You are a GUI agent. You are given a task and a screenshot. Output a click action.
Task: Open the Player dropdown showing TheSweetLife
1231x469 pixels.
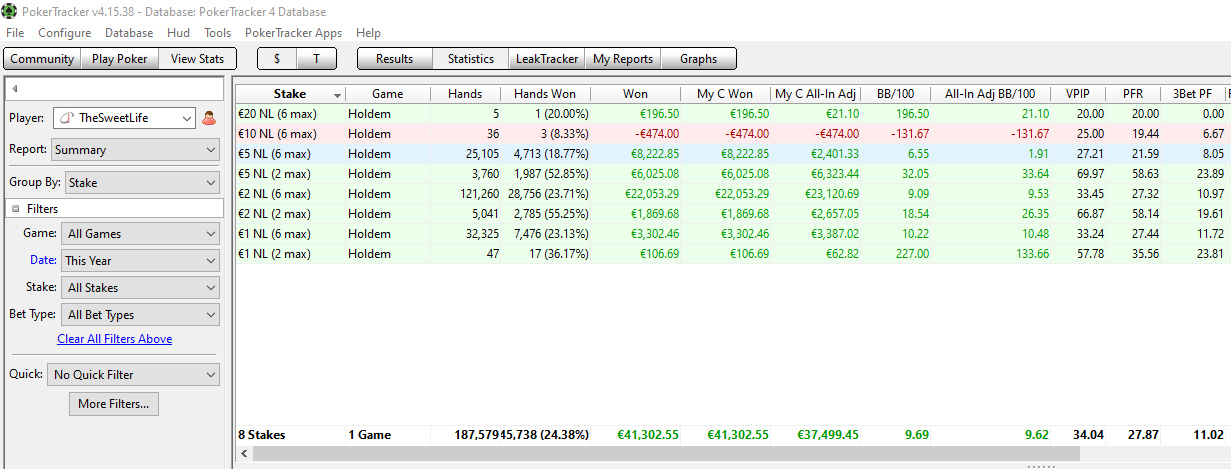point(124,118)
